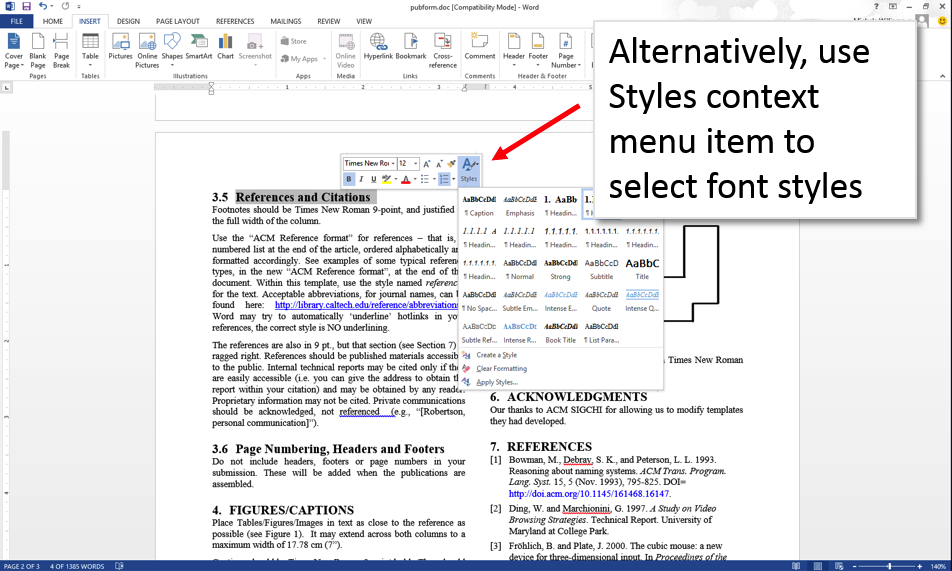The width and height of the screenshot is (952, 571).
Task: Insert a Page Break
Action: [61, 51]
